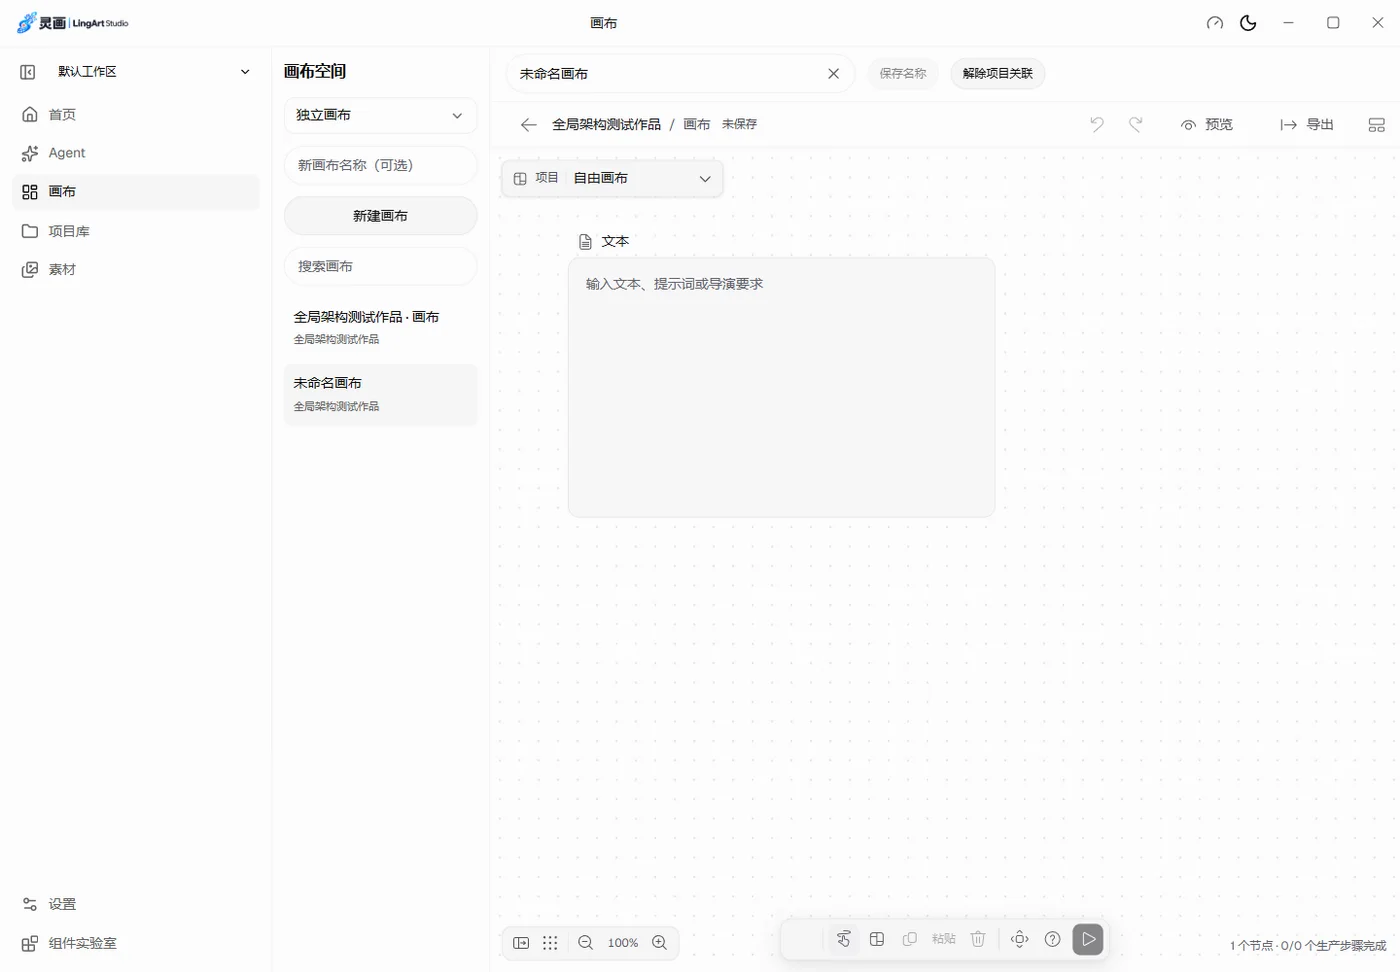Open 项目库 from the sidebar
Image resolution: width=1400 pixels, height=972 pixels.
(136, 231)
